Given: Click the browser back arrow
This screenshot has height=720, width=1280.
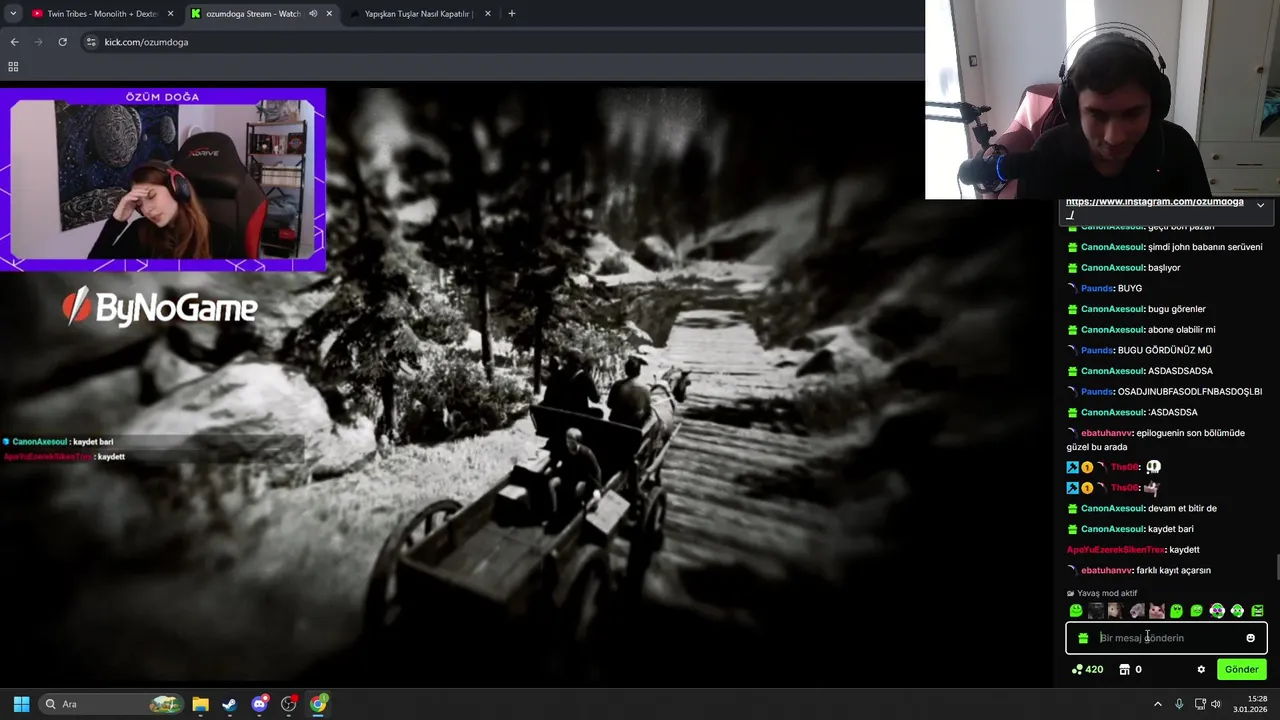Looking at the screenshot, I should (x=14, y=42).
